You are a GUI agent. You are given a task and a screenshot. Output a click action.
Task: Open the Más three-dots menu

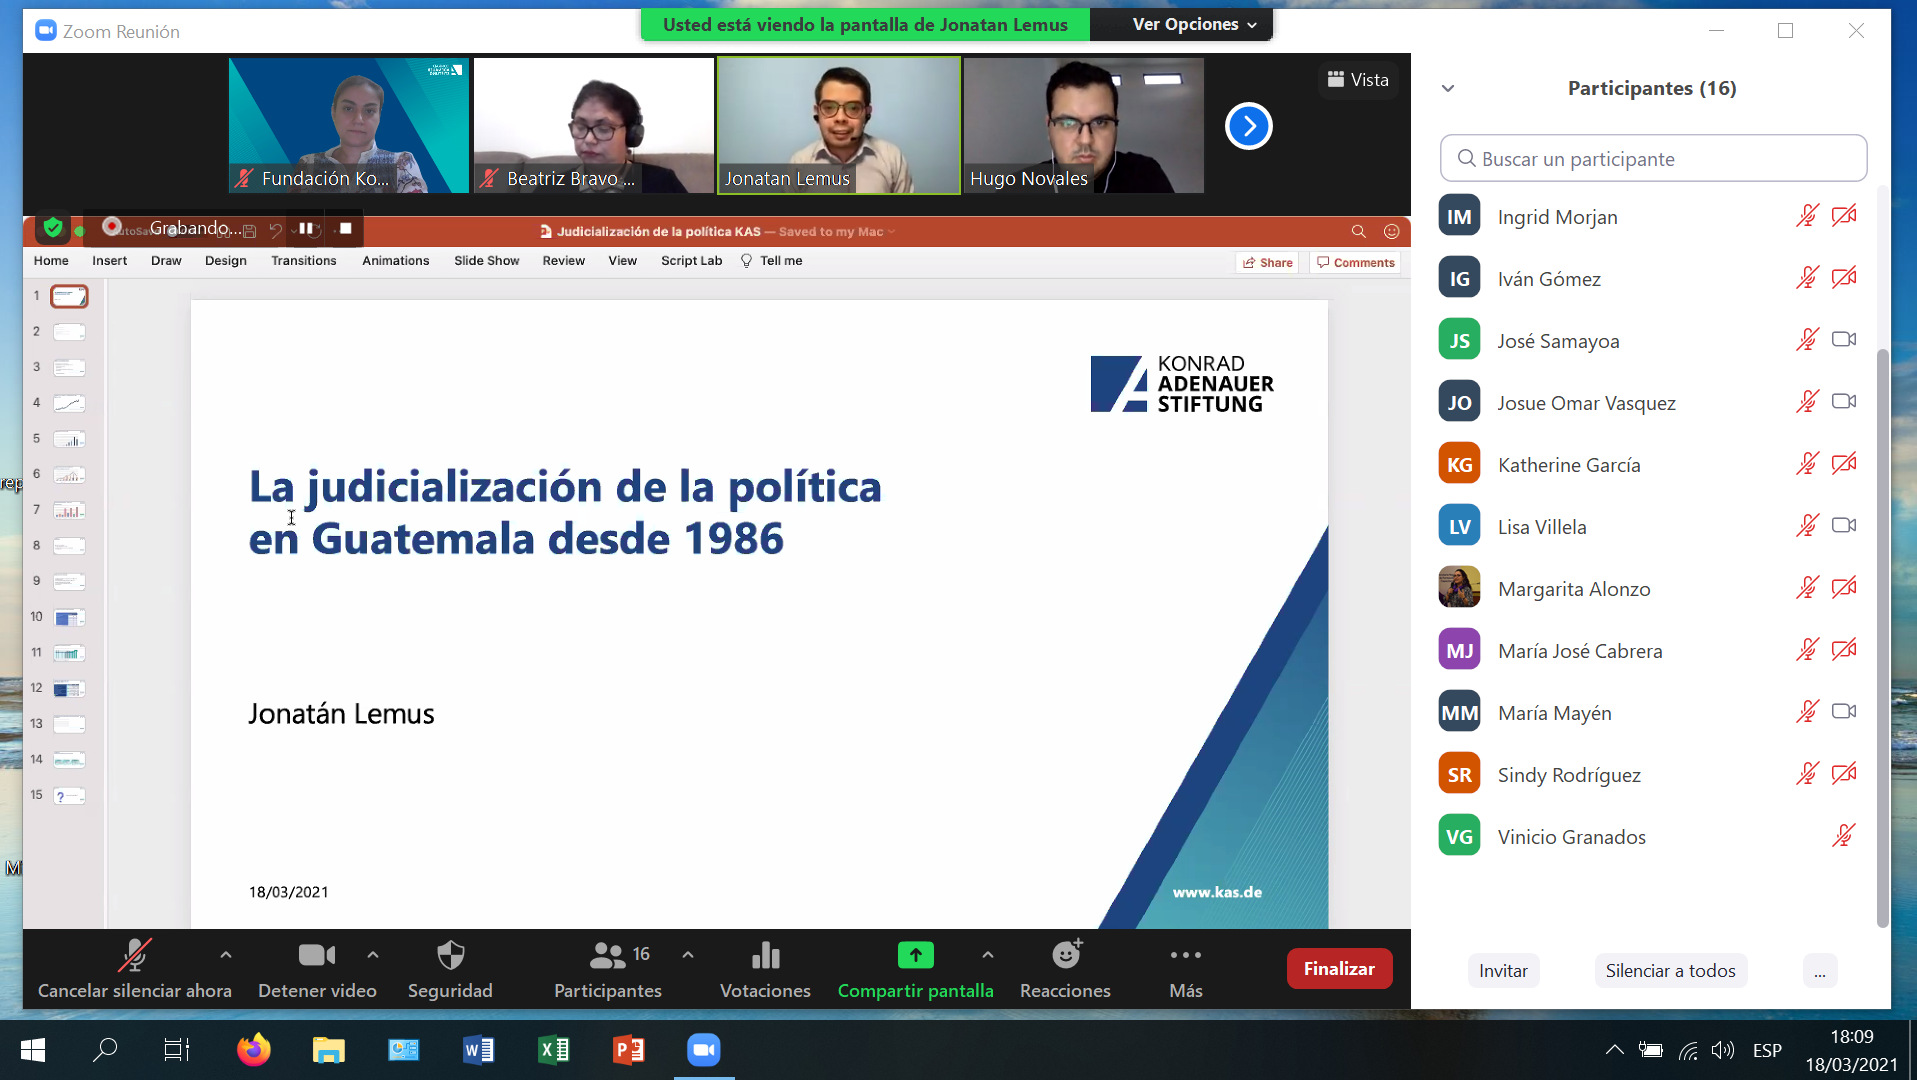[x=1185, y=957]
